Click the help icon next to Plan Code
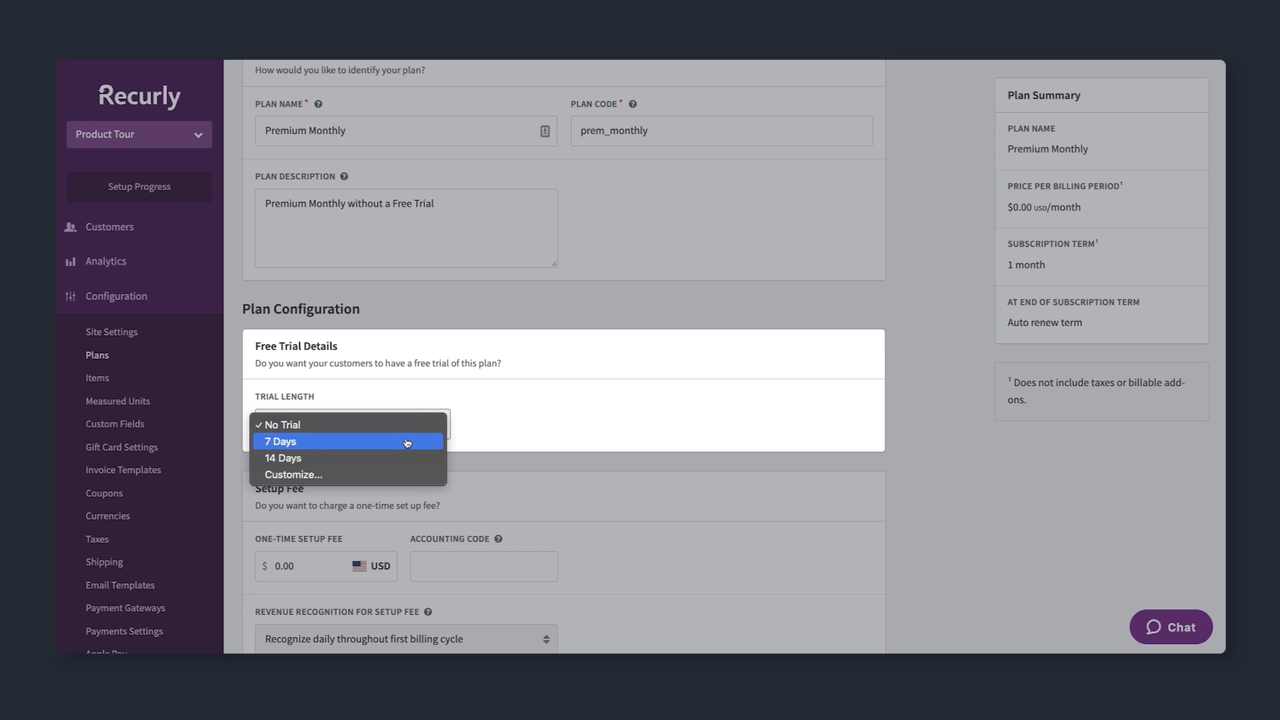1280x720 pixels. 631,103
